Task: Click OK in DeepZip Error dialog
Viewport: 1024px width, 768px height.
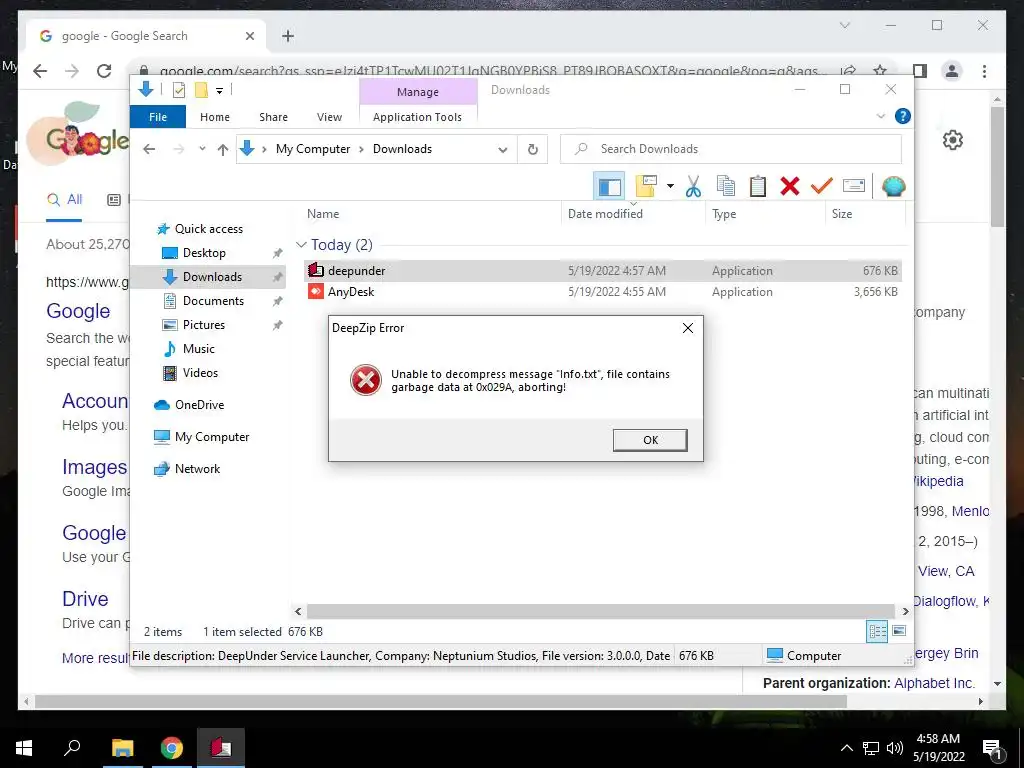Action: [x=650, y=440]
